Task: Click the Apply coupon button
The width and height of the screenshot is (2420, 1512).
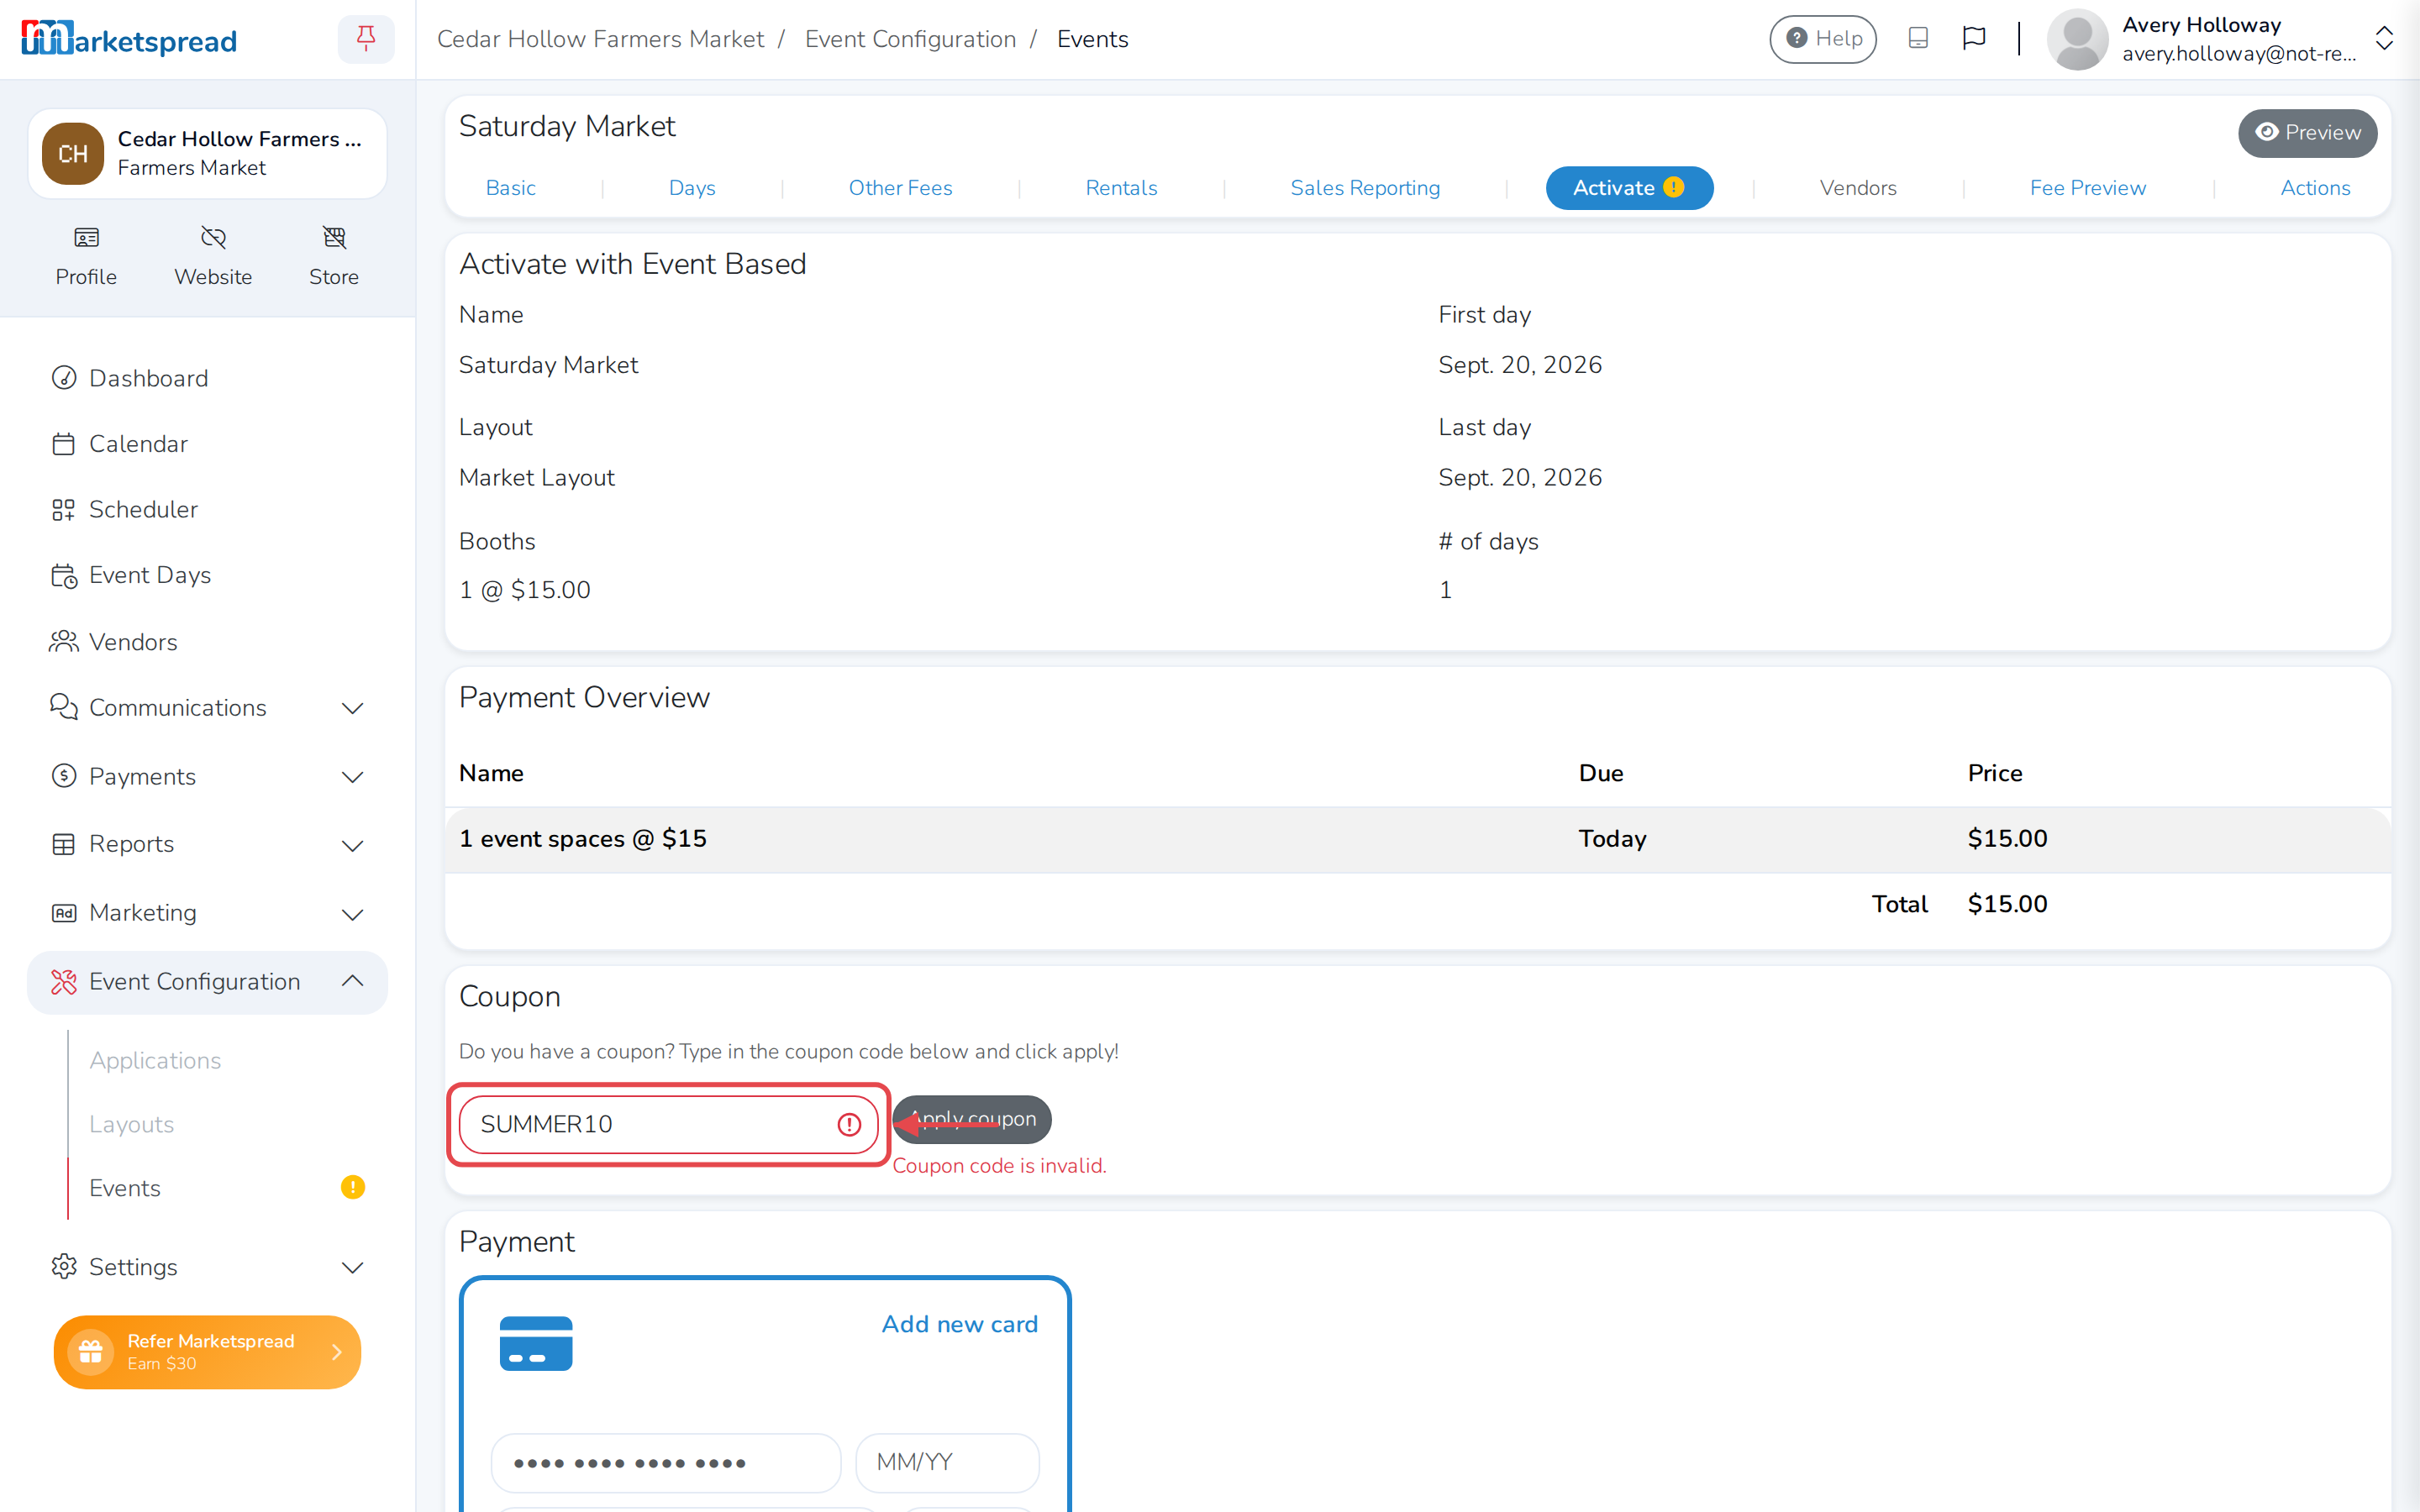Action: pos(973,1119)
